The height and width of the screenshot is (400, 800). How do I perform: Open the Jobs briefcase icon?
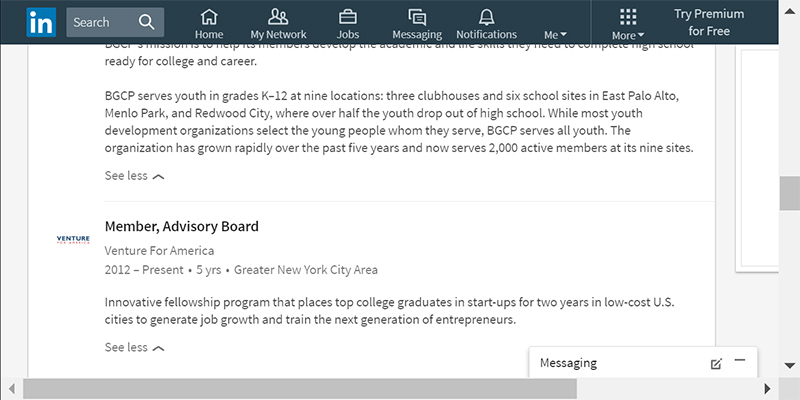coord(347,17)
